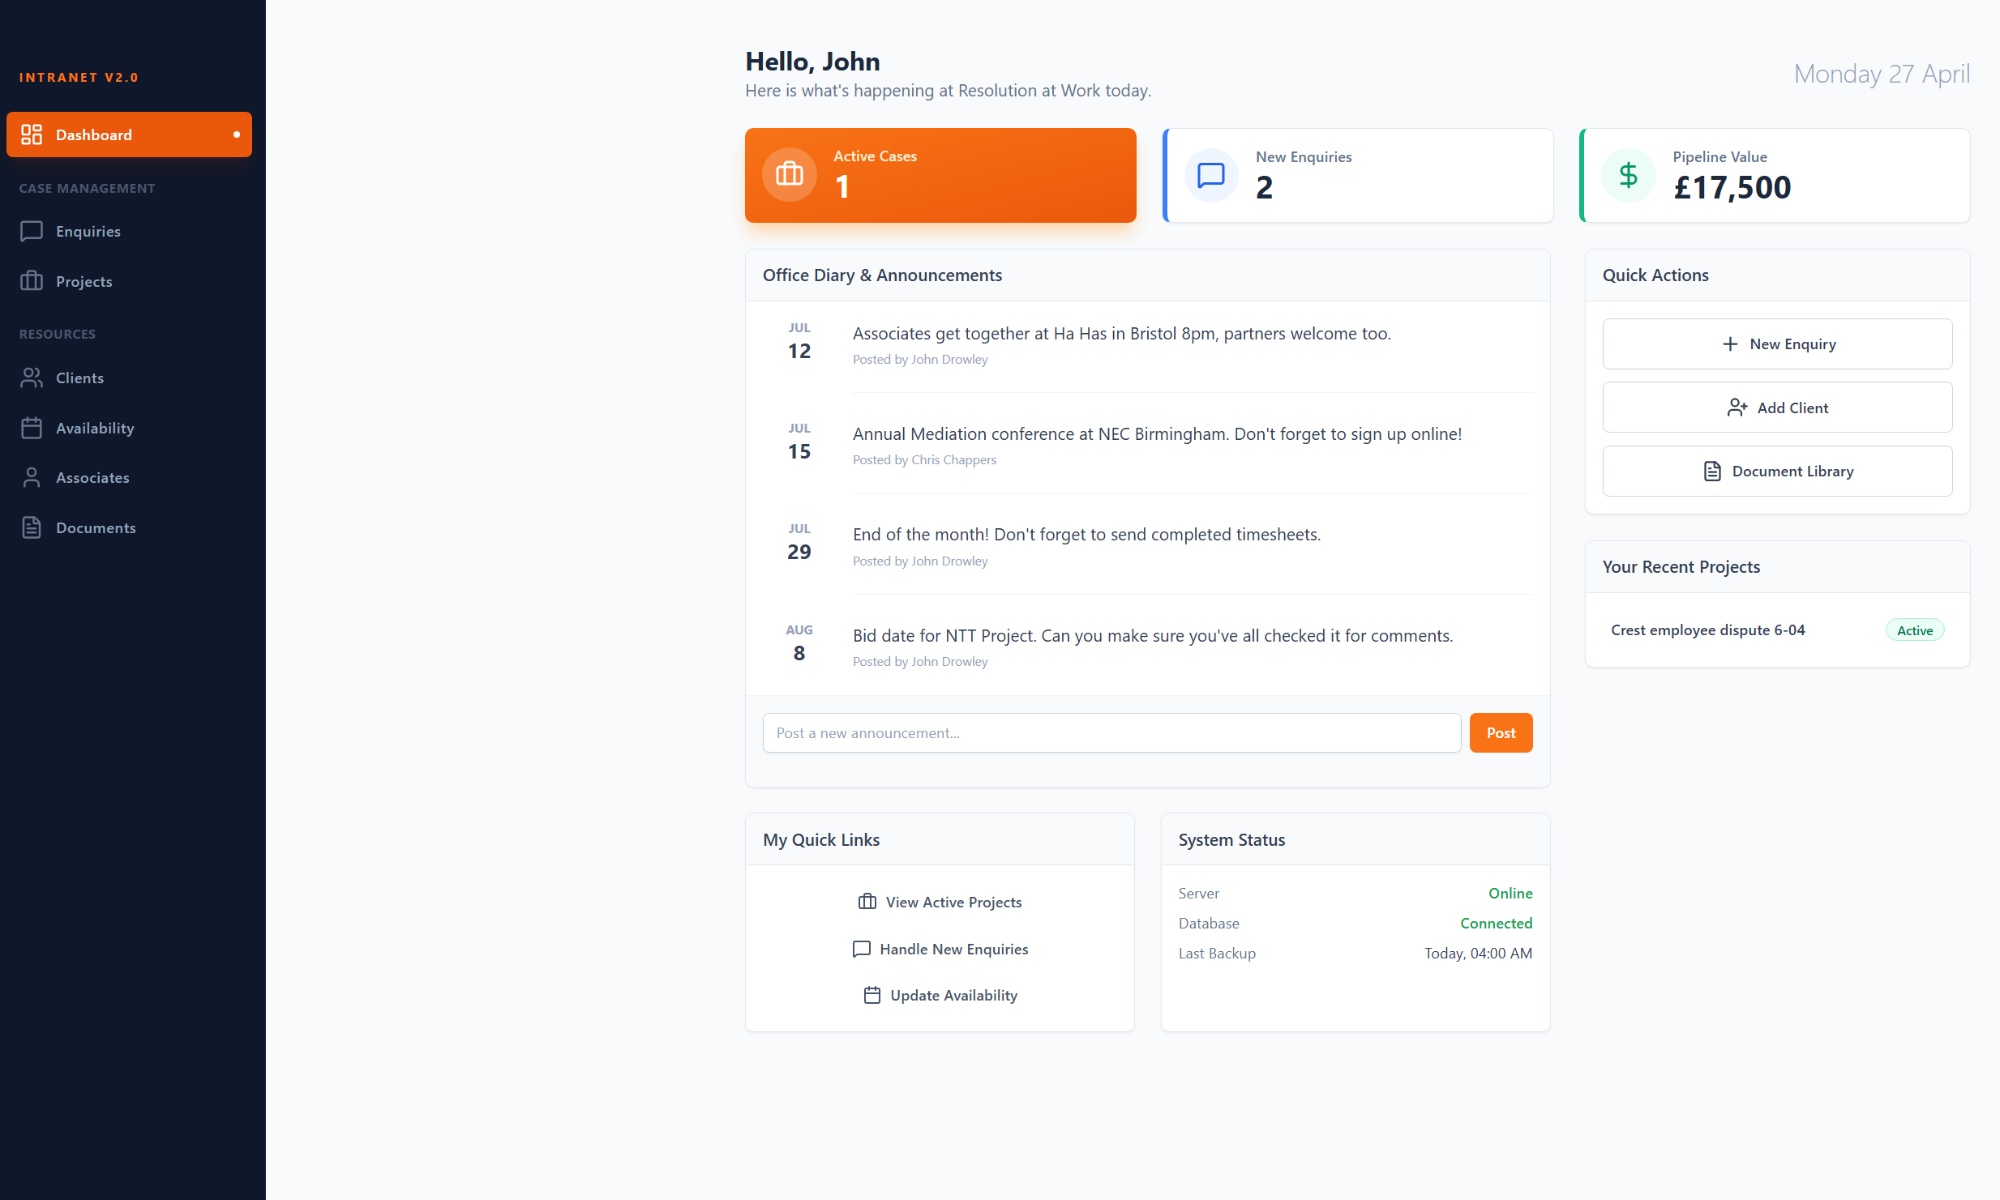Focus the Post a new announcement field

(1111, 733)
